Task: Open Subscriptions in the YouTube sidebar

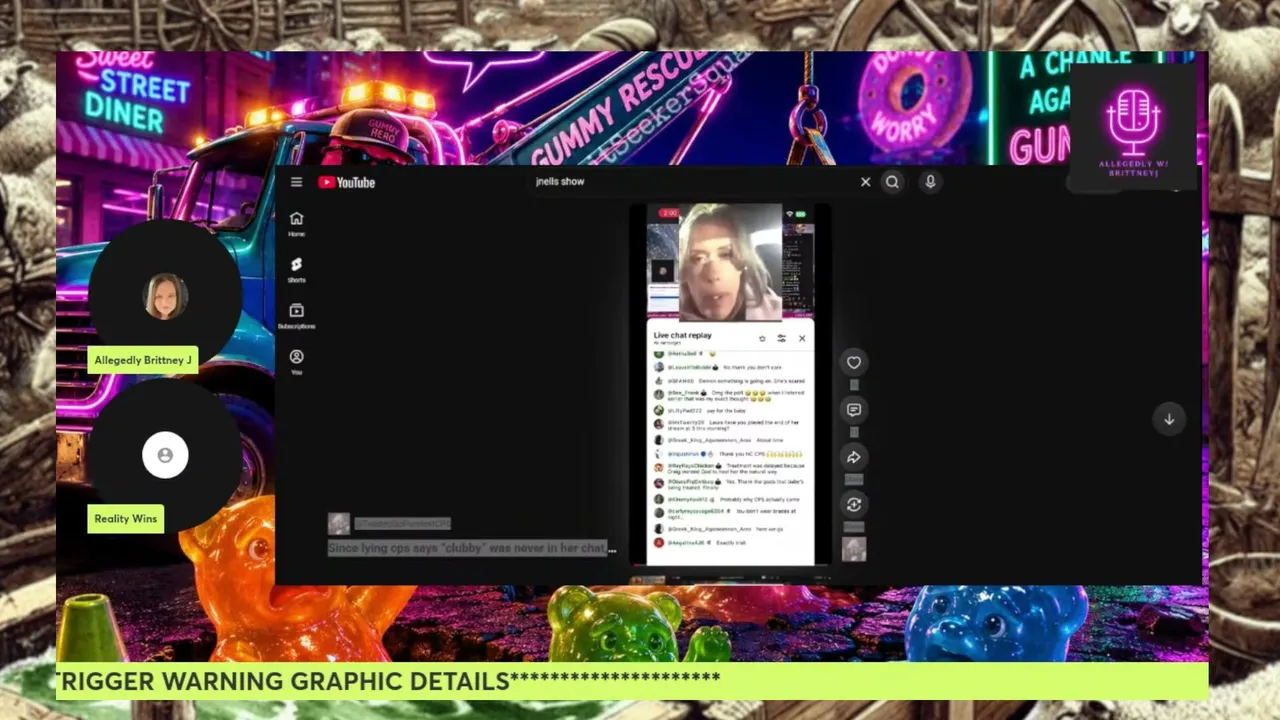Action: point(296,316)
